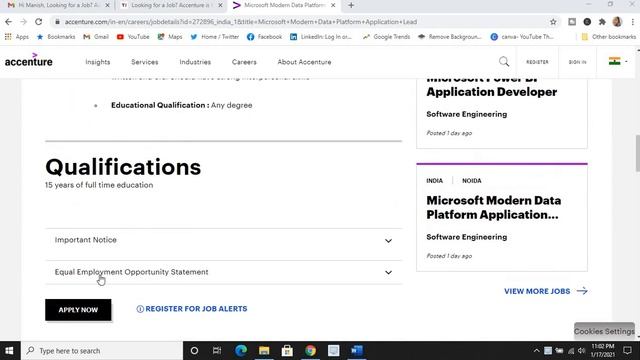Show hidden system tray icons
This screenshot has height=360, width=640.
[536, 351]
